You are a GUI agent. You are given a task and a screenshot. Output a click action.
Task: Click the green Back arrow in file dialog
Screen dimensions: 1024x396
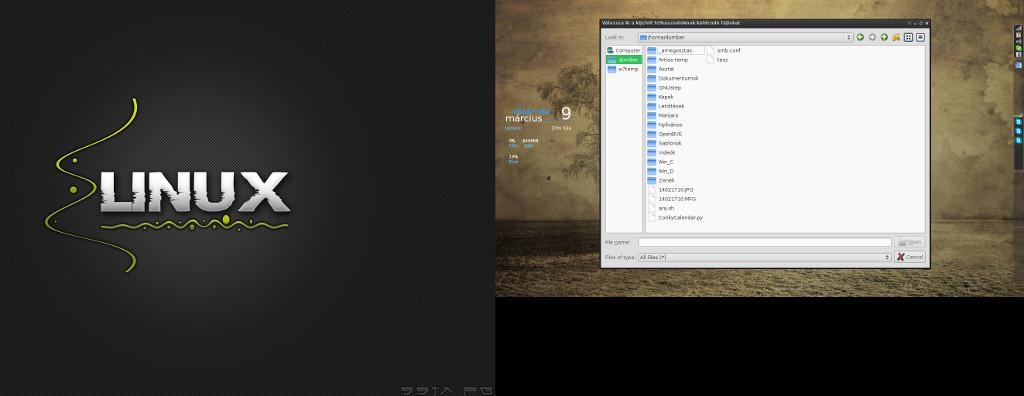(x=860, y=37)
